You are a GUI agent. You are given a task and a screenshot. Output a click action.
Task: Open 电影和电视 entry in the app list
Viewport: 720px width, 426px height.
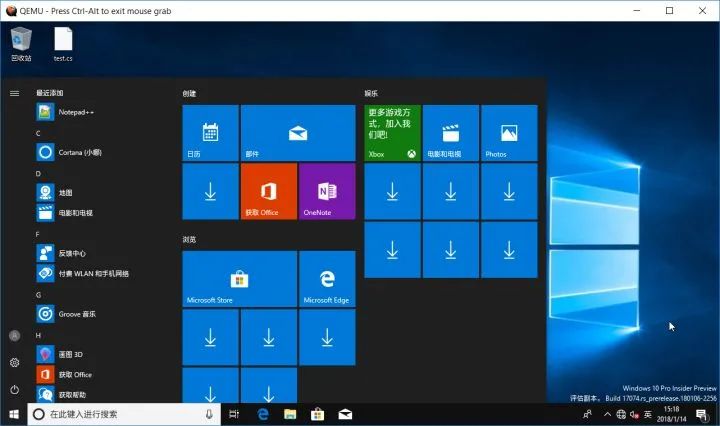click(103, 213)
